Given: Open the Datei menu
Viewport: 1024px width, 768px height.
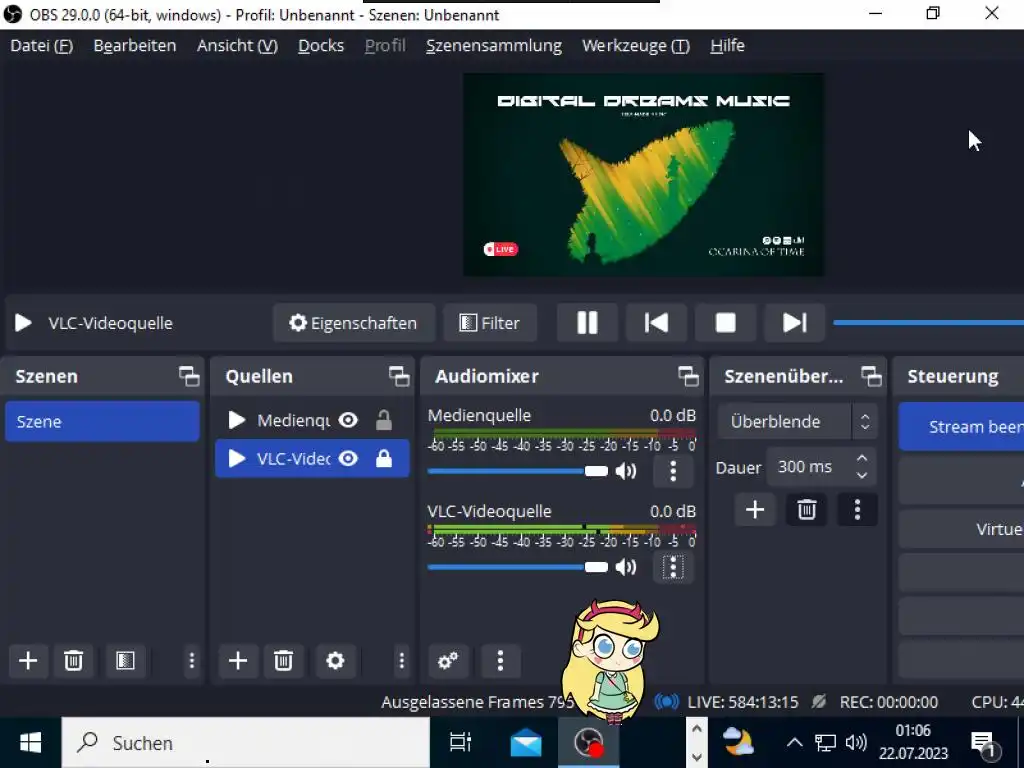Looking at the screenshot, I should [x=41, y=46].
